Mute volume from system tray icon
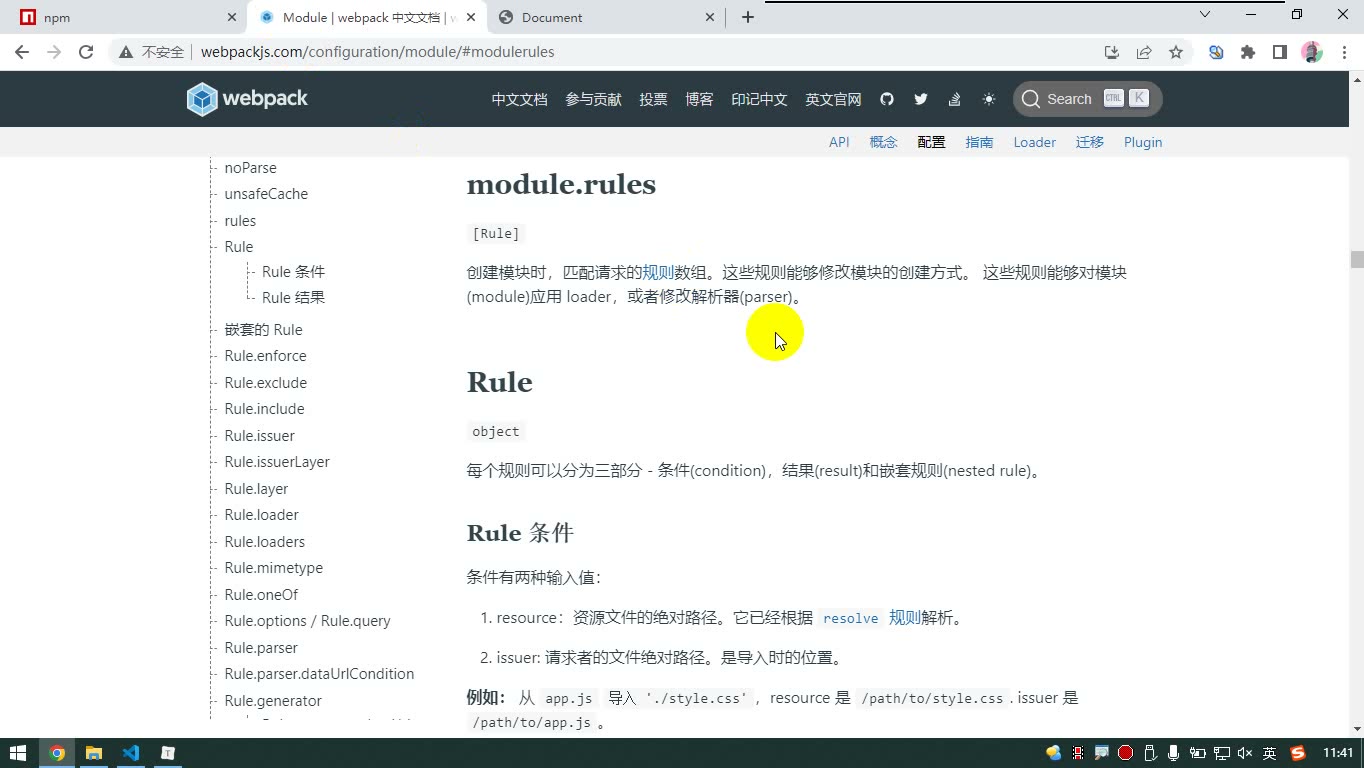This screenshot has height=768, width=1364. pos(1245,753)
